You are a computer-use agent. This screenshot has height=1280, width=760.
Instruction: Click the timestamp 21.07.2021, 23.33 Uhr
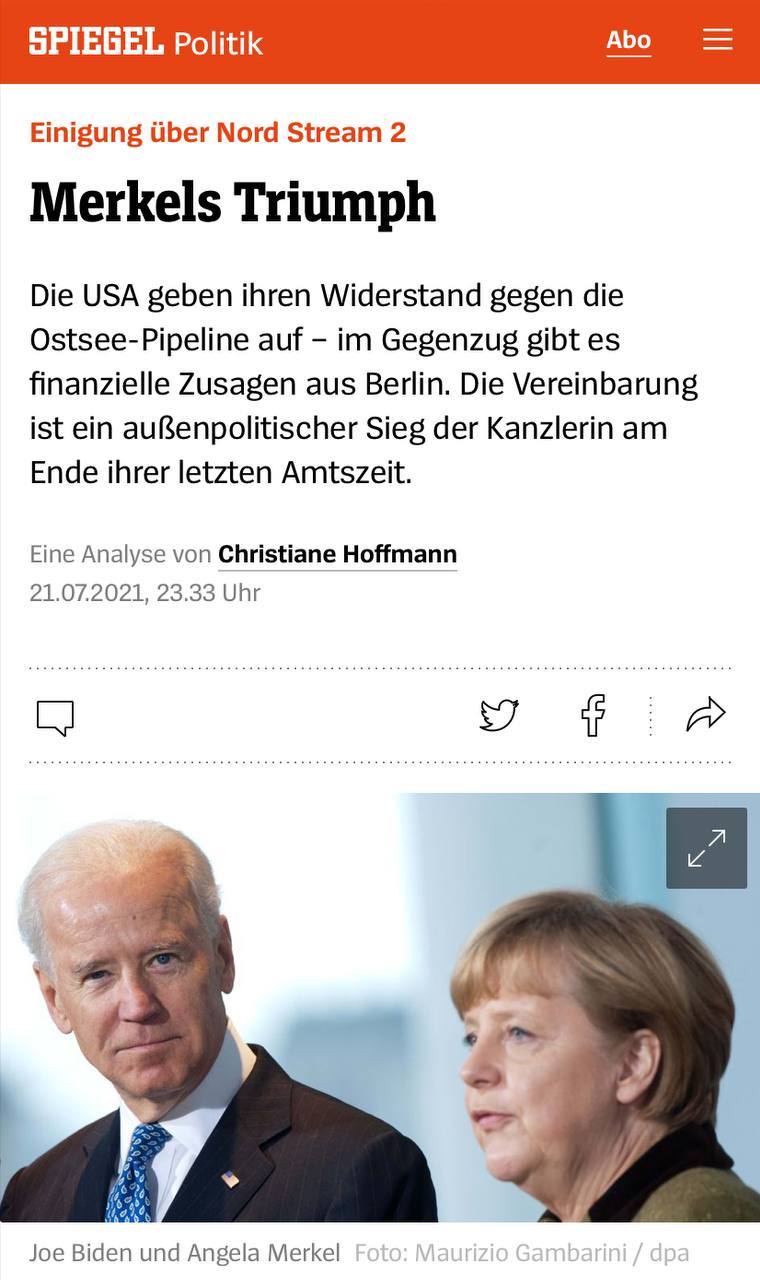(145, 593)
